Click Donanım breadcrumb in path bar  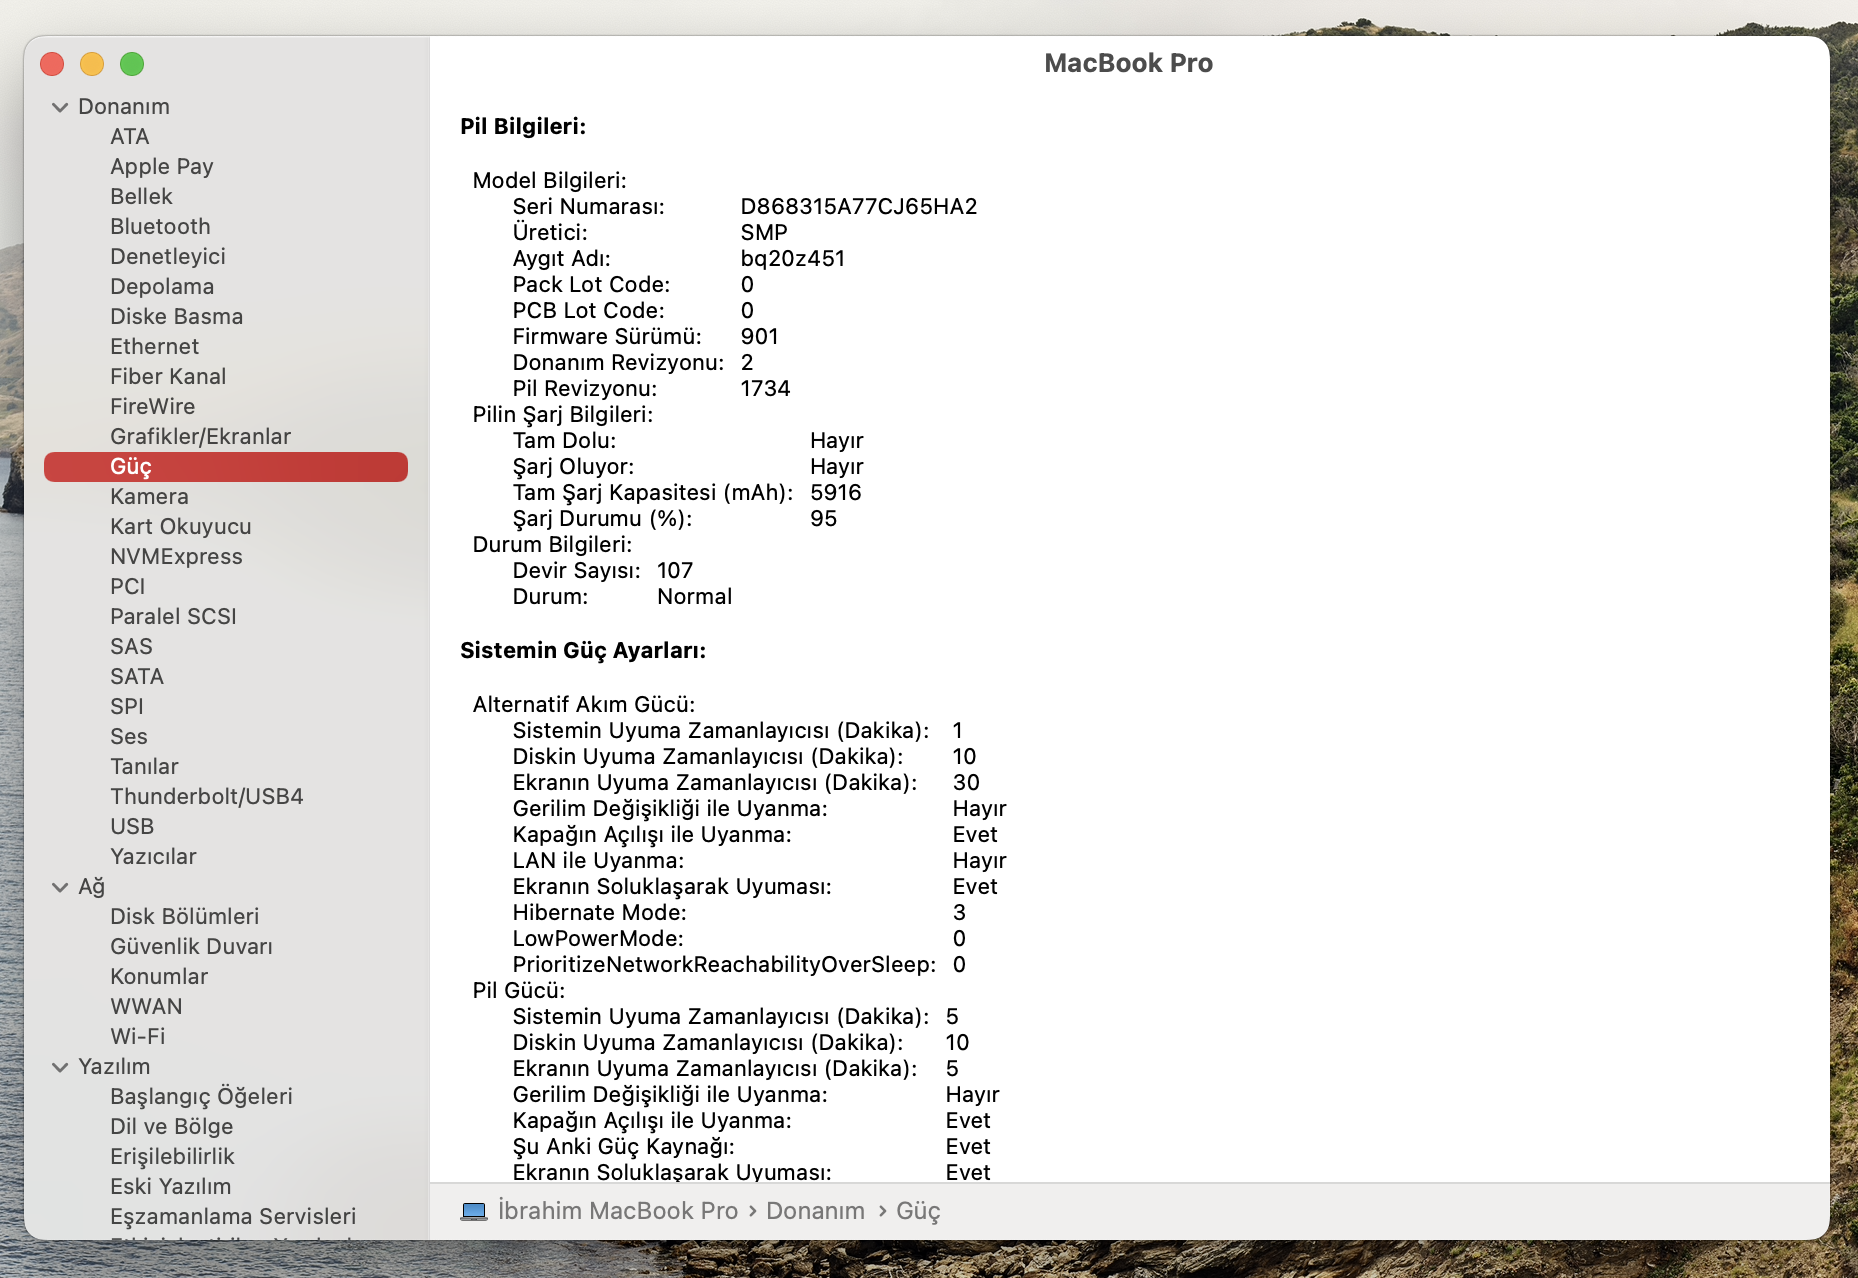815,1211
